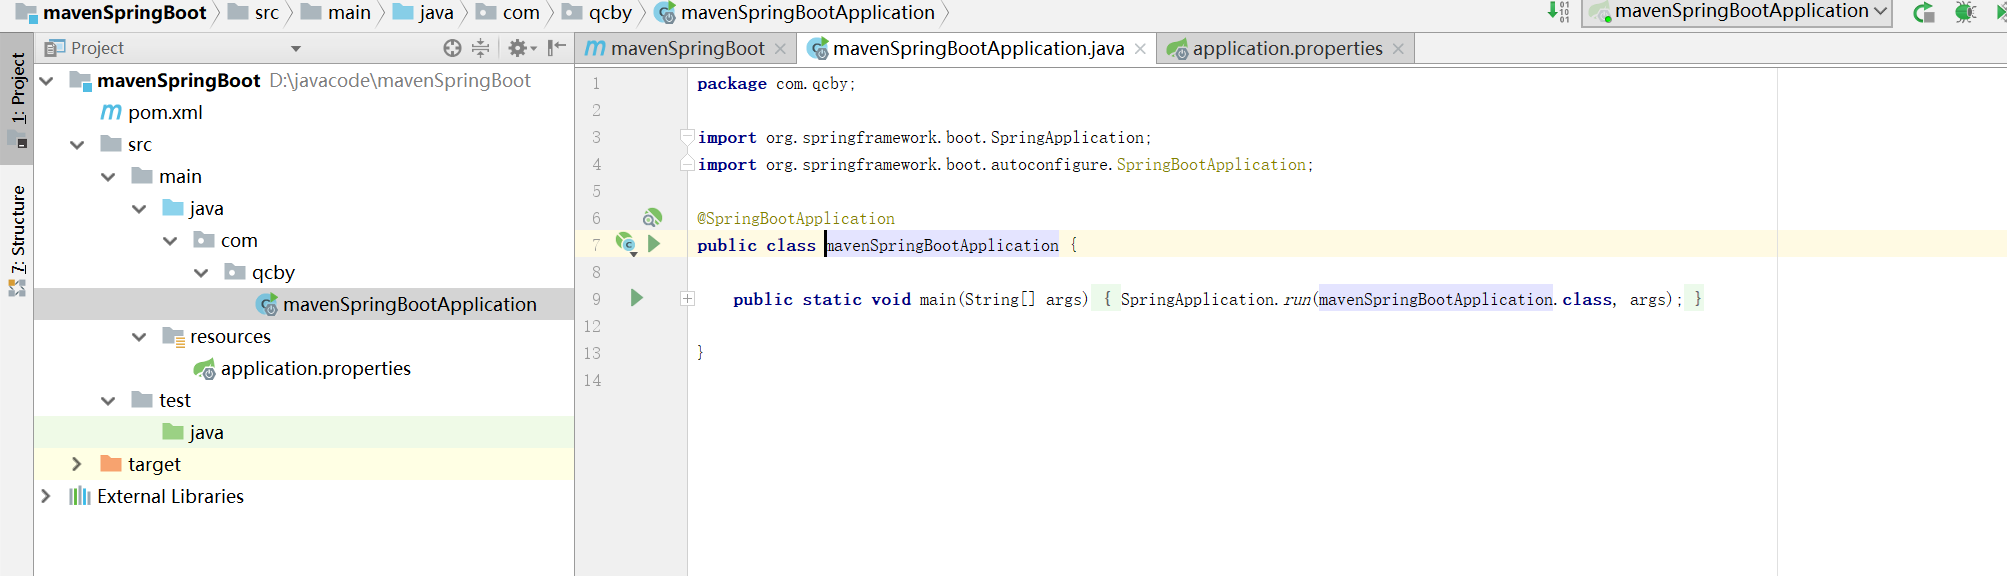This screenshot has width=2007, height=576.
Task: Click the package com.qcby line
Action: point(776,84)
